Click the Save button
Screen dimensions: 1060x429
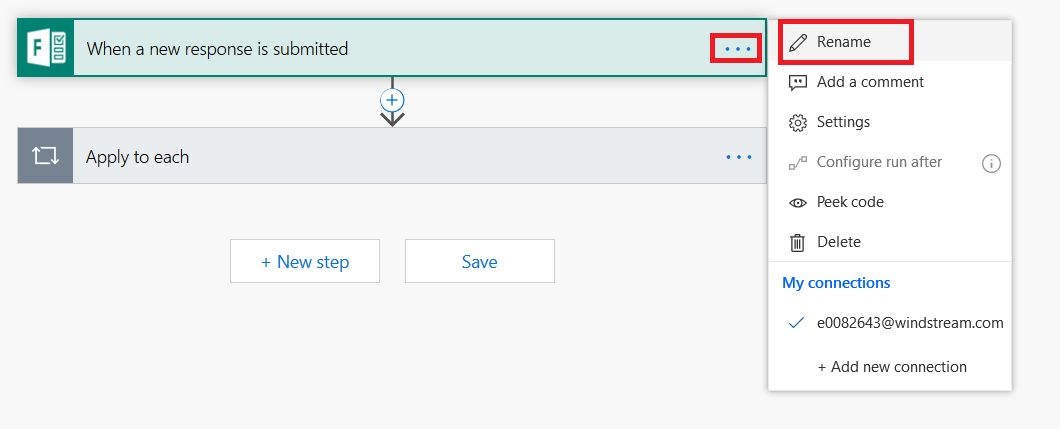tap(480, 261)
